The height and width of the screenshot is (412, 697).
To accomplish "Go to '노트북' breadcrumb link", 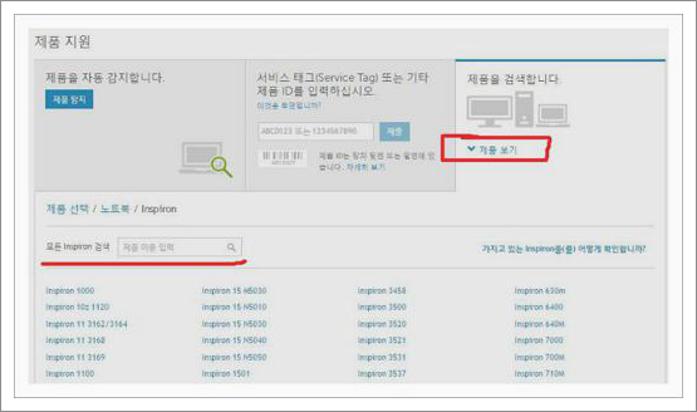I will pyautogui.click(x=115, y=209).
